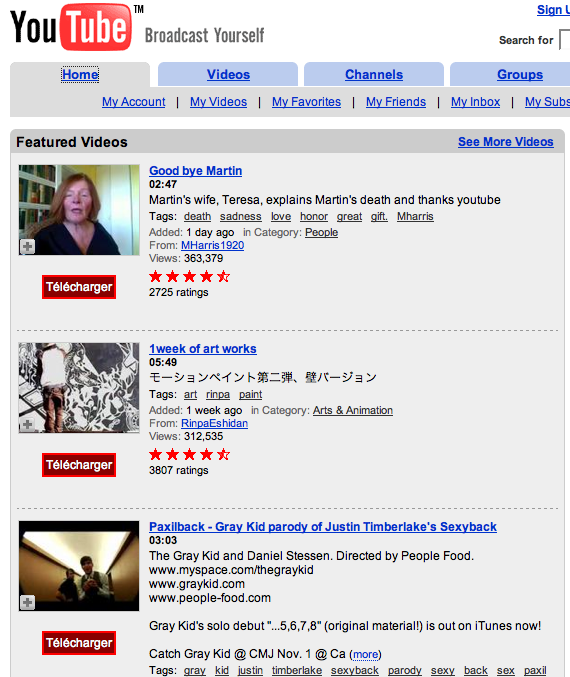The width and height of the screenshot is (570, 677).
Task: Visit MHarris1920 user profile link
Action: point(212,245)
